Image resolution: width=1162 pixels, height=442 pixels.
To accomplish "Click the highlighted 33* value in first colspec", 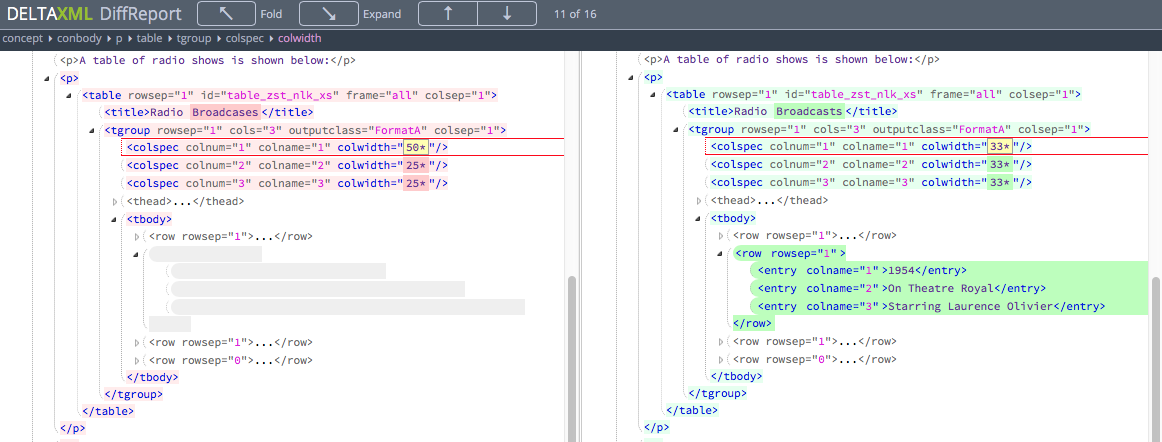I will click(999, 148).
